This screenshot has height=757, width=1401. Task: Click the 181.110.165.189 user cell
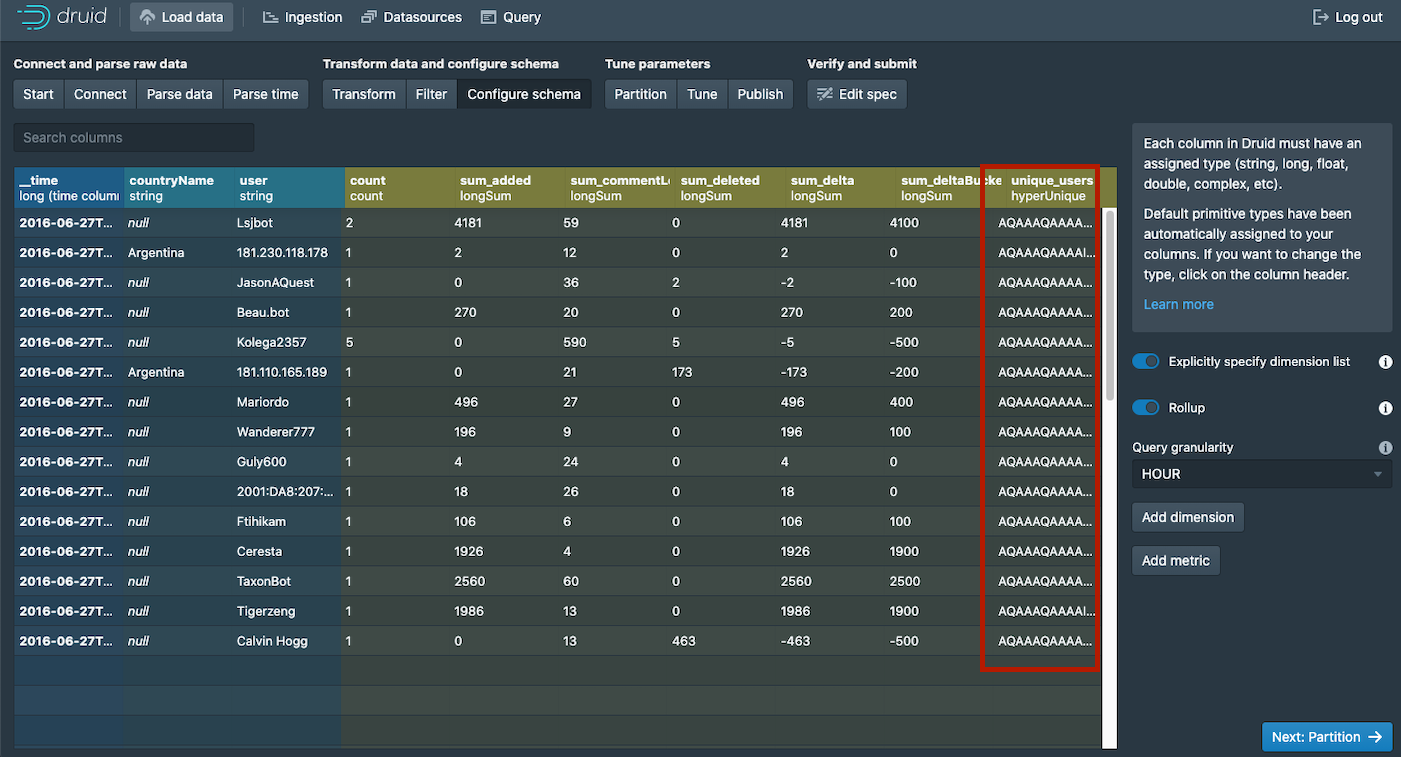288,372
